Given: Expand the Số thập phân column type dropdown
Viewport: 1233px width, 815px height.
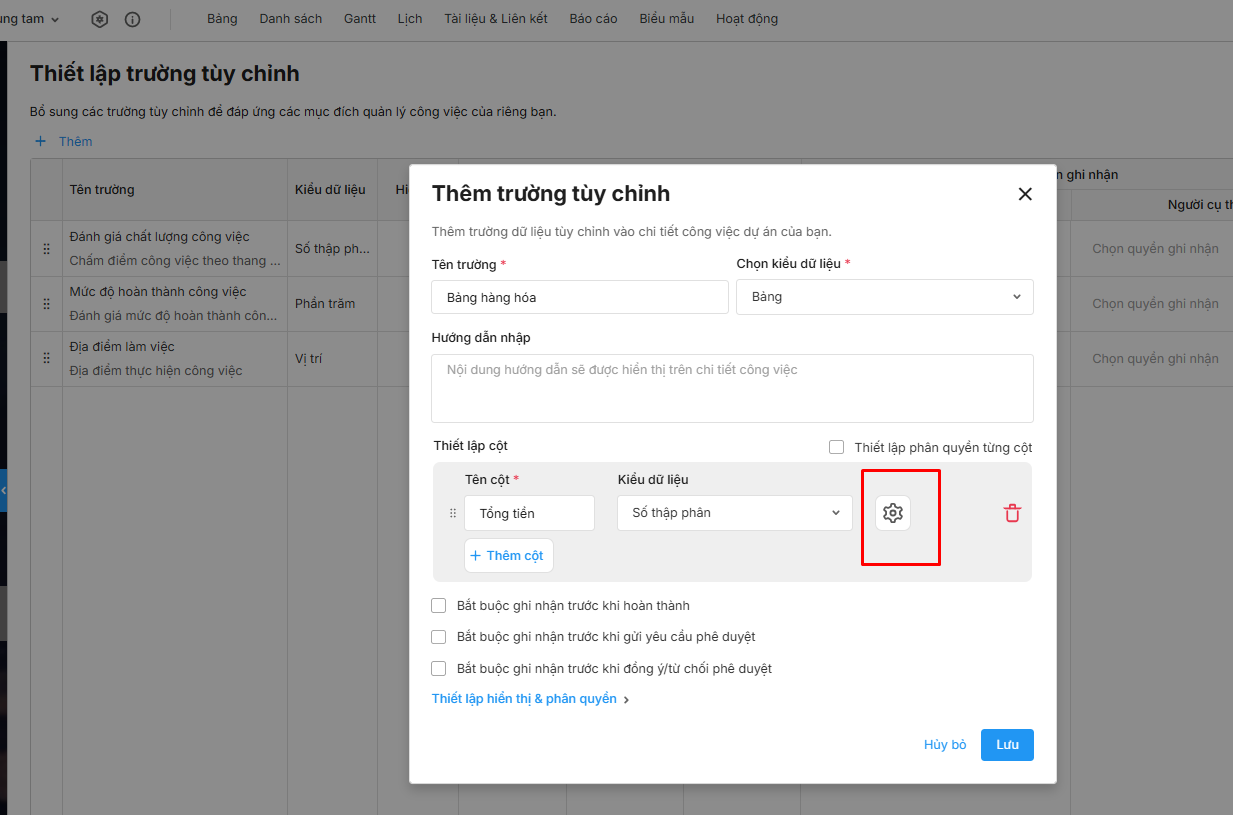Looking at the screenshot, I should coord(734,513).
